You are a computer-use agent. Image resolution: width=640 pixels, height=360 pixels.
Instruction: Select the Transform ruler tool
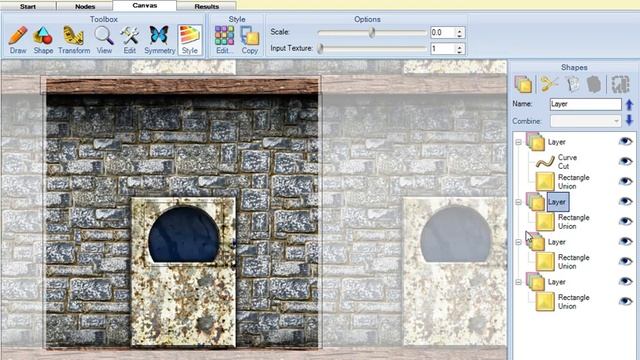[74, 40]
